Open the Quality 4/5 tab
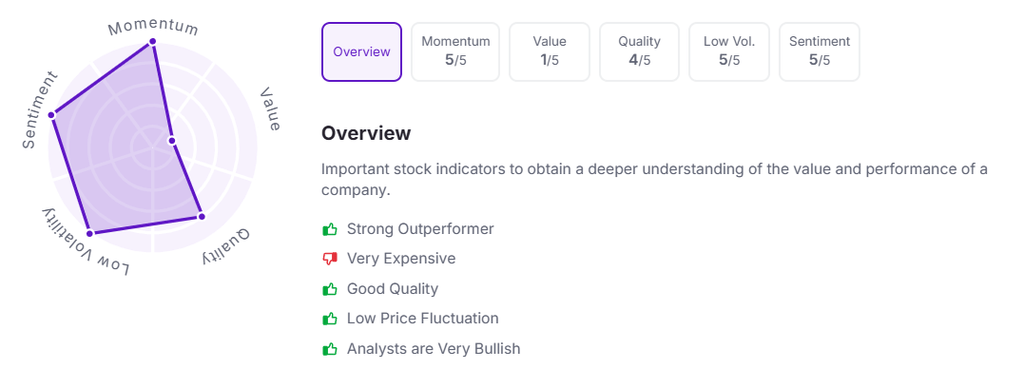This screenshot has width=1024, height=371. 639,52
